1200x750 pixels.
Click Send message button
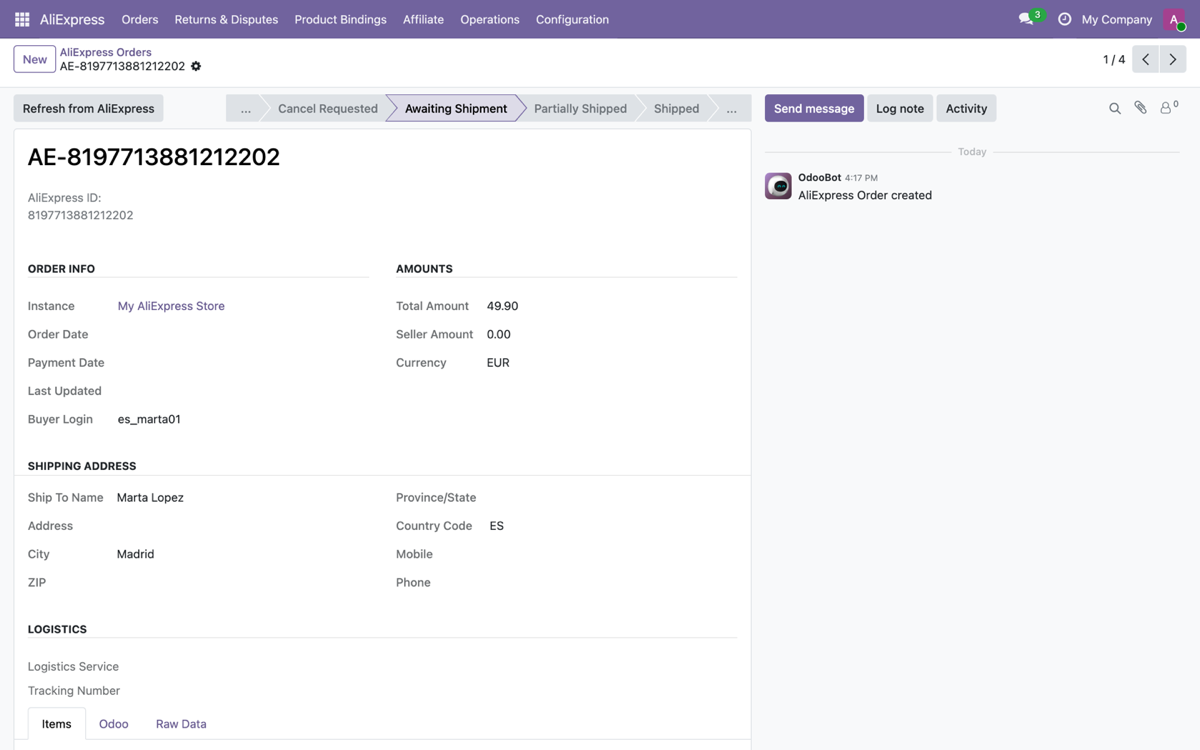814,108
